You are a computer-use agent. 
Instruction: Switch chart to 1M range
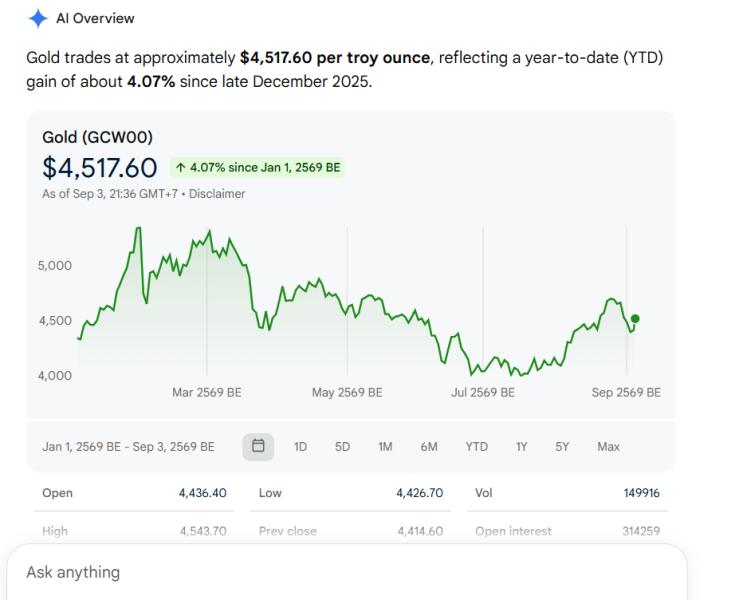[385, 447]
